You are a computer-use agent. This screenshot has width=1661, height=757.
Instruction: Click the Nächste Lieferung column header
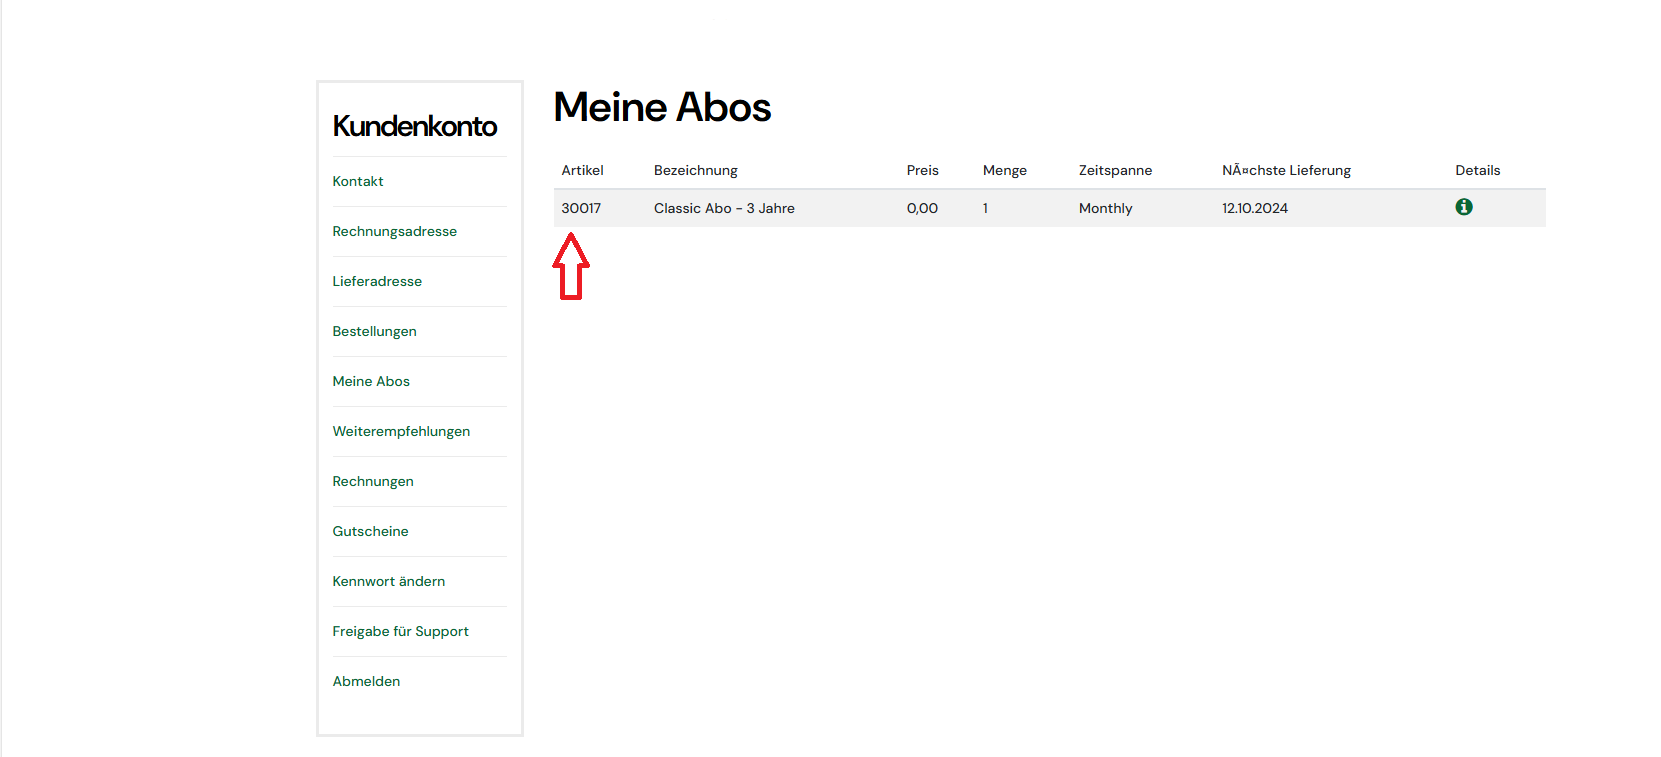click(x=1286, y=170)
